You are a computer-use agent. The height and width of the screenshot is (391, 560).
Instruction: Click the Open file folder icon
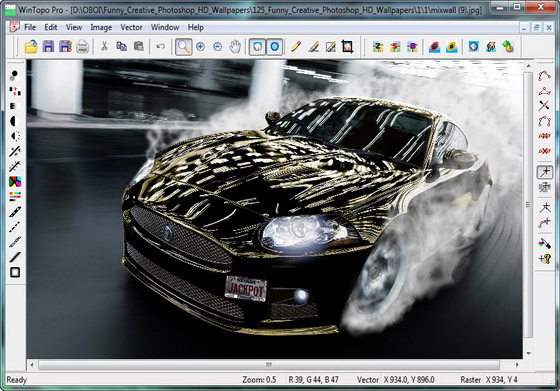[31, 47]
